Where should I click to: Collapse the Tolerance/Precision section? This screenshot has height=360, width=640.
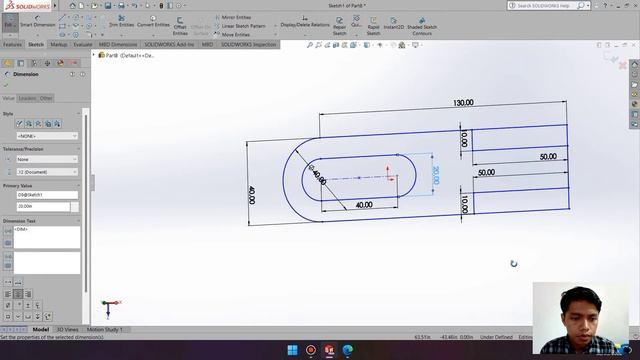(x=78, y=149)
